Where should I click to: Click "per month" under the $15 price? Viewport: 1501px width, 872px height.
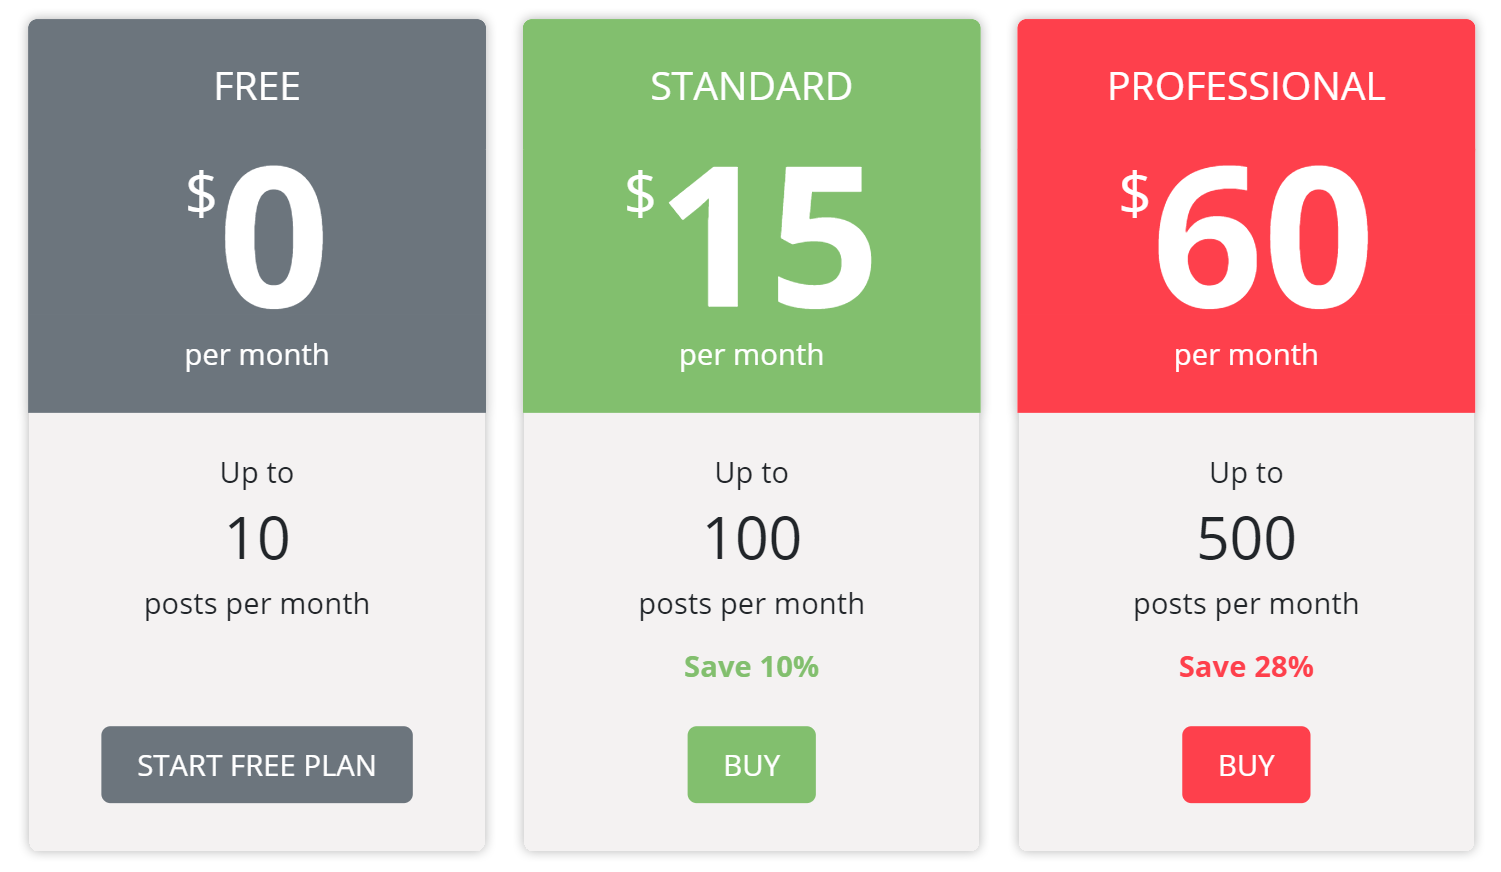tap(751, 355)
